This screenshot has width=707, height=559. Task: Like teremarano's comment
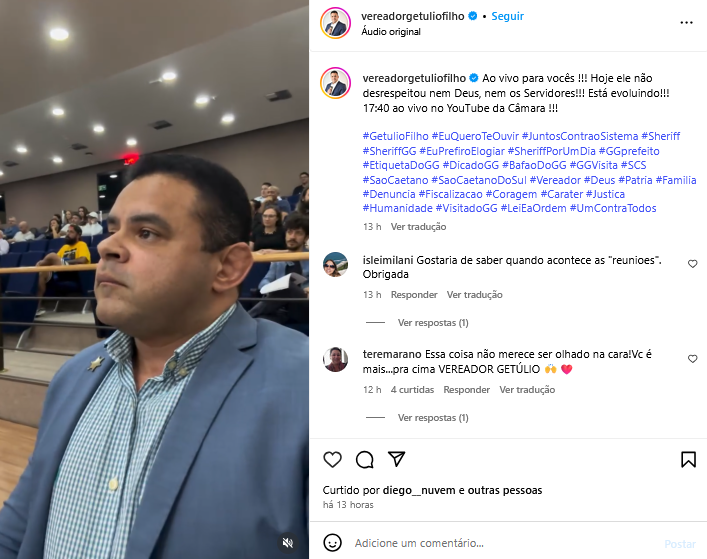click(x=693, y=359)
